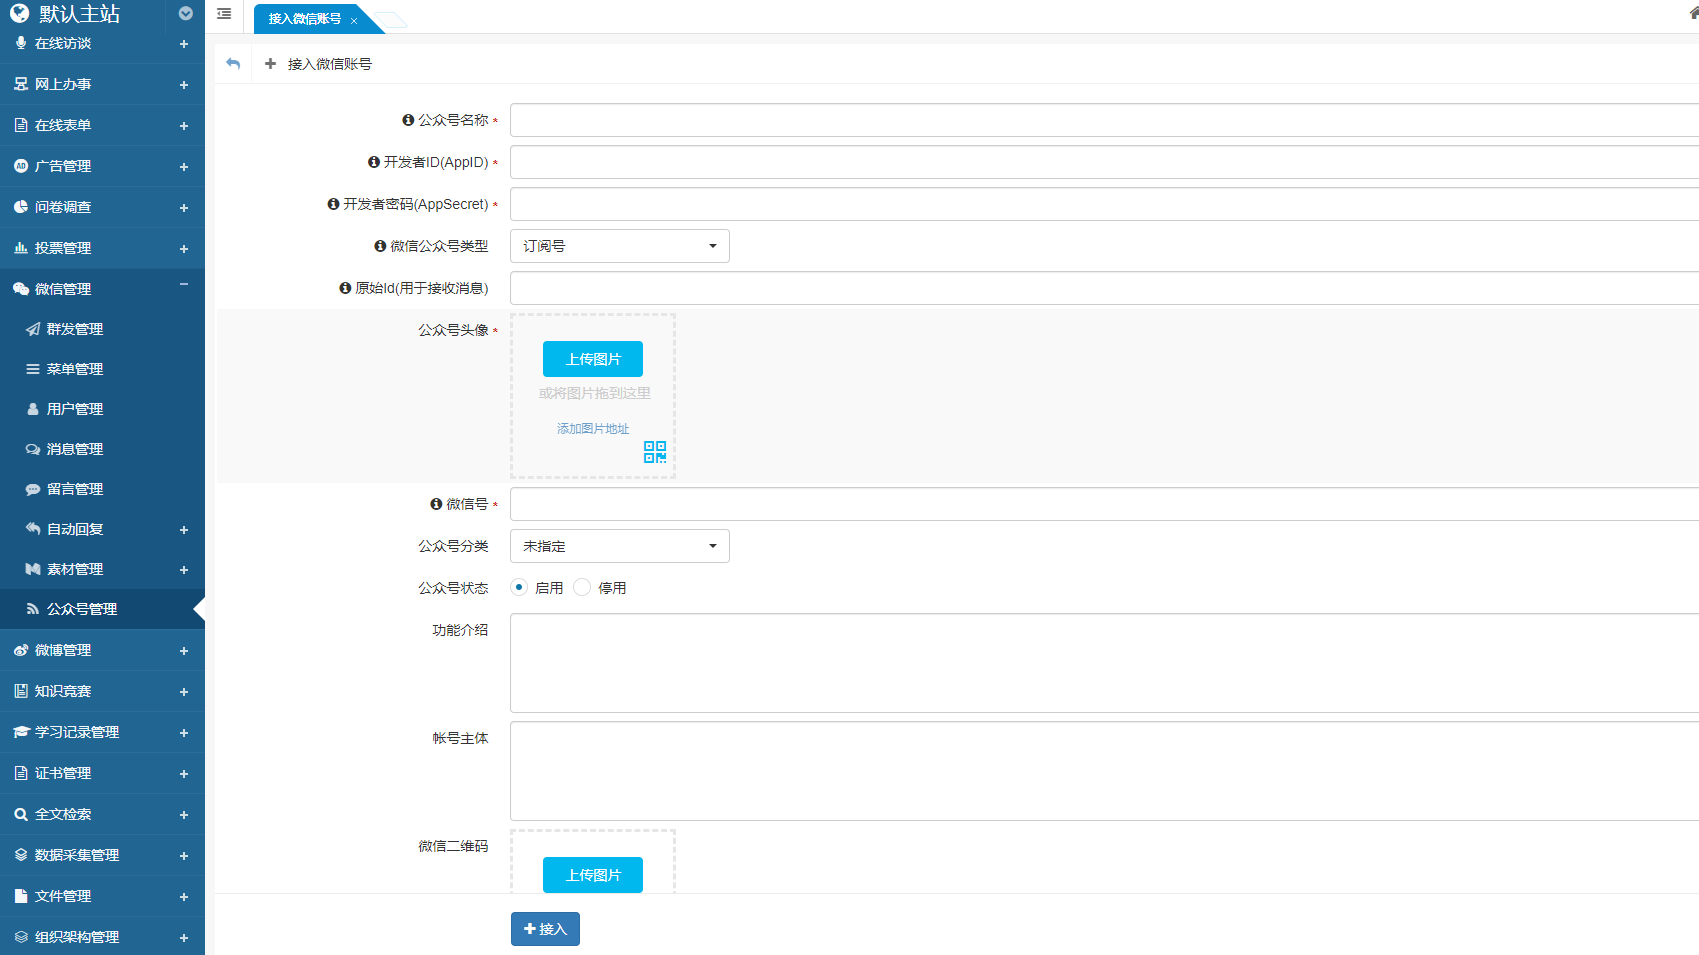Select the 停用 radio button

tap(582, 588)
